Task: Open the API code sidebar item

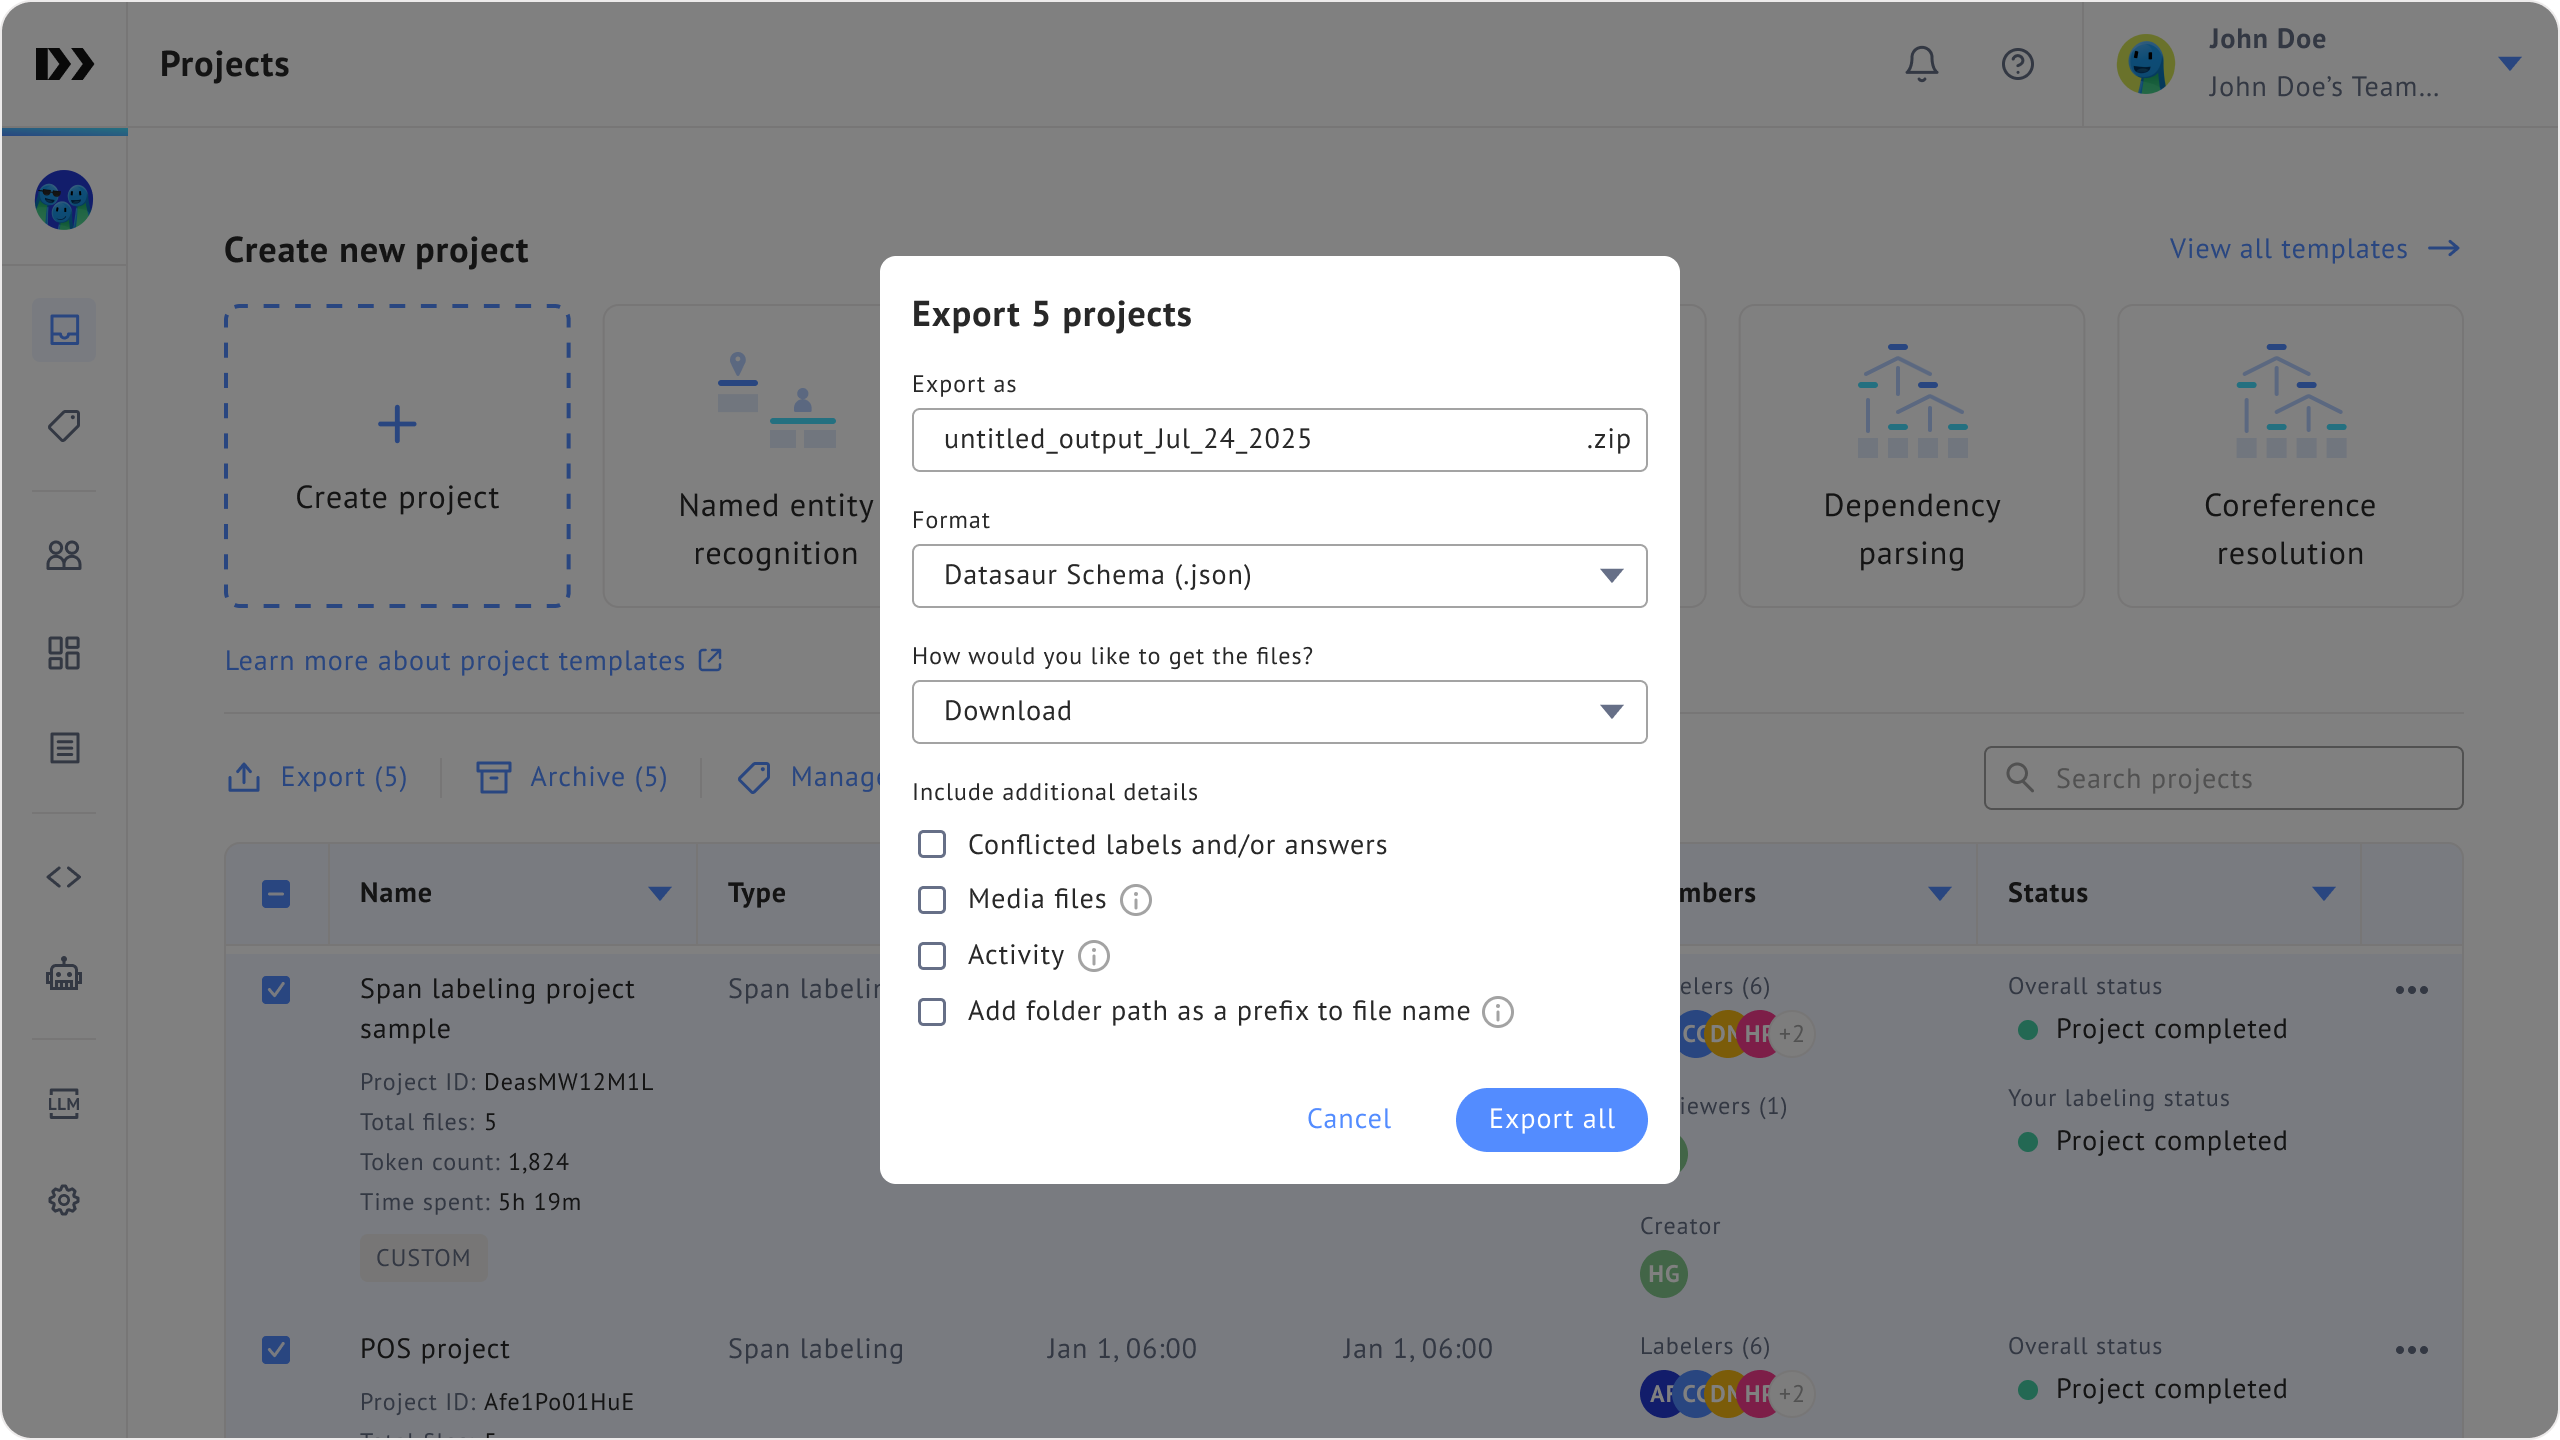Action: pos(64,877)
